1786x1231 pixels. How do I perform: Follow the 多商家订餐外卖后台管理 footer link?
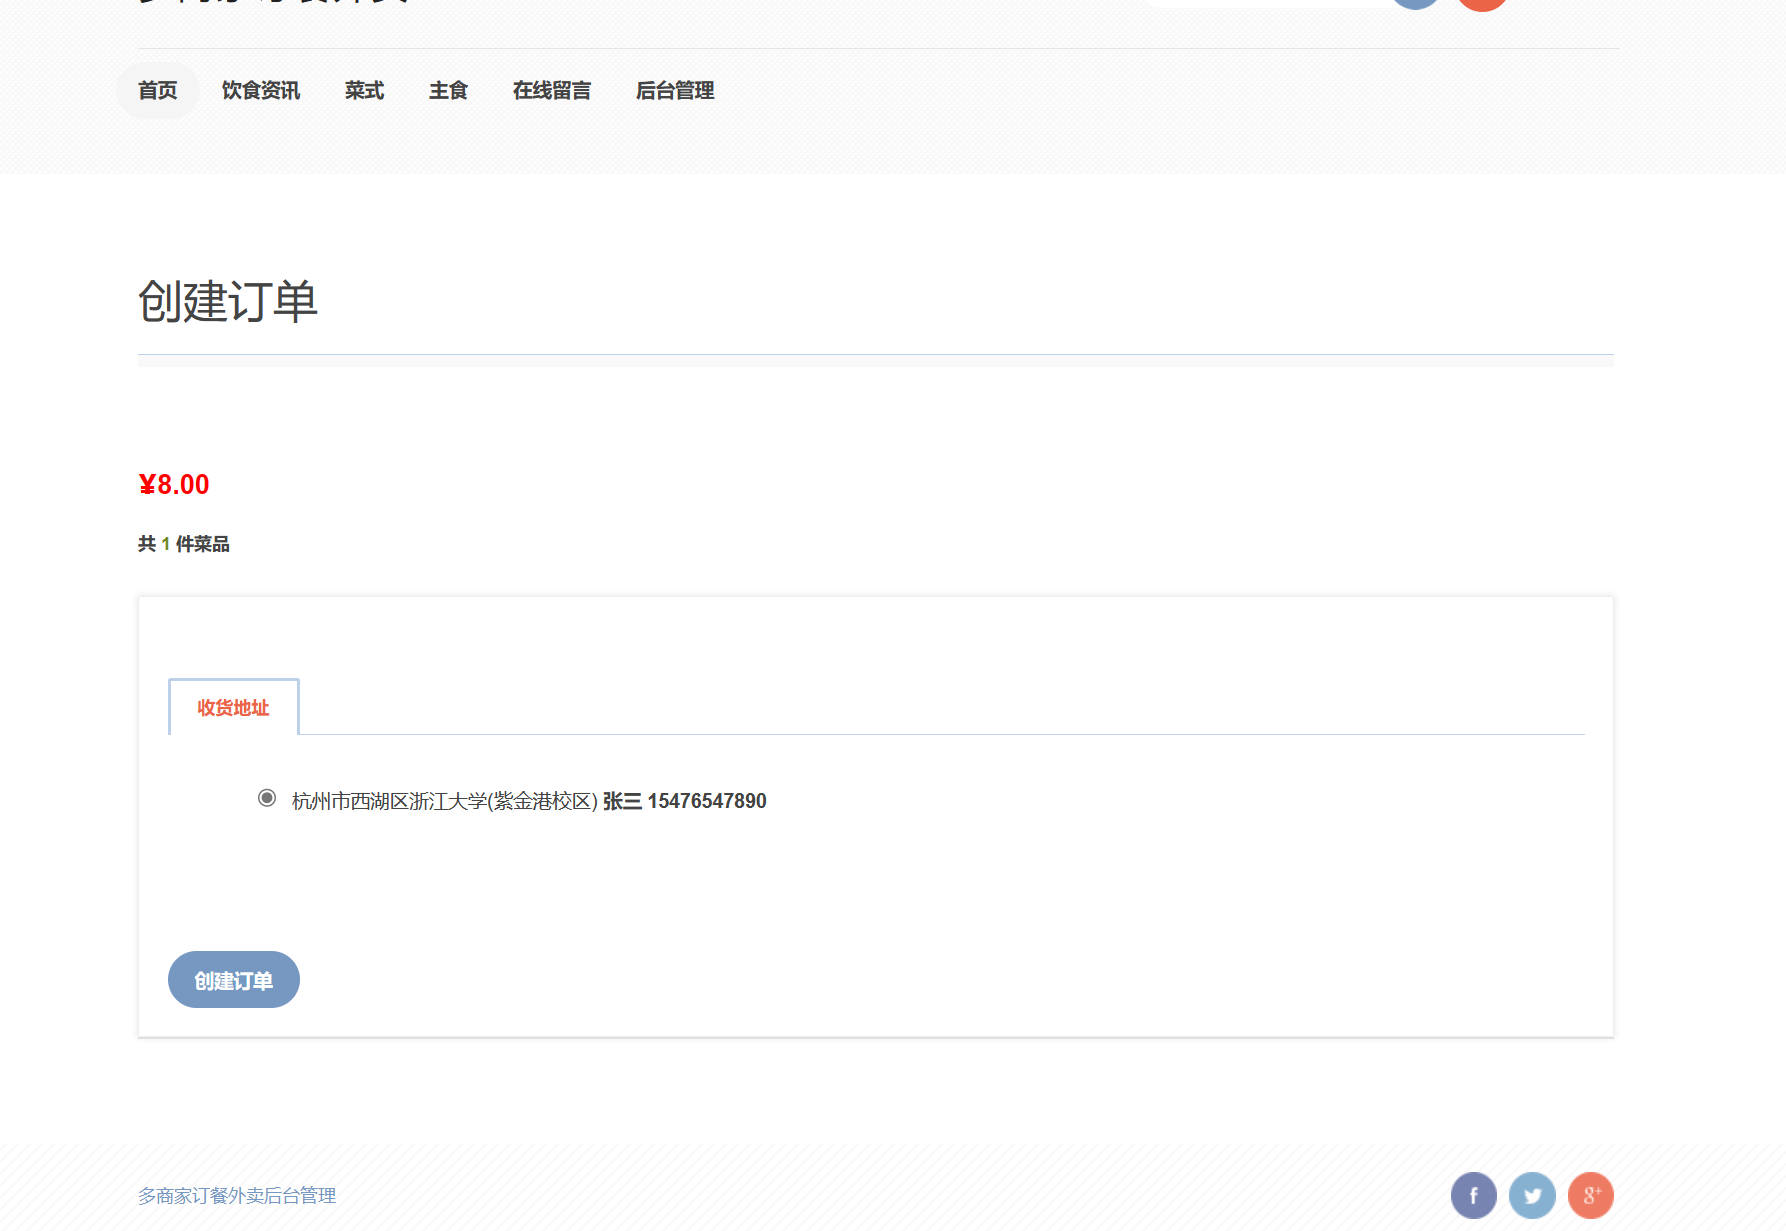(237, 1196)
